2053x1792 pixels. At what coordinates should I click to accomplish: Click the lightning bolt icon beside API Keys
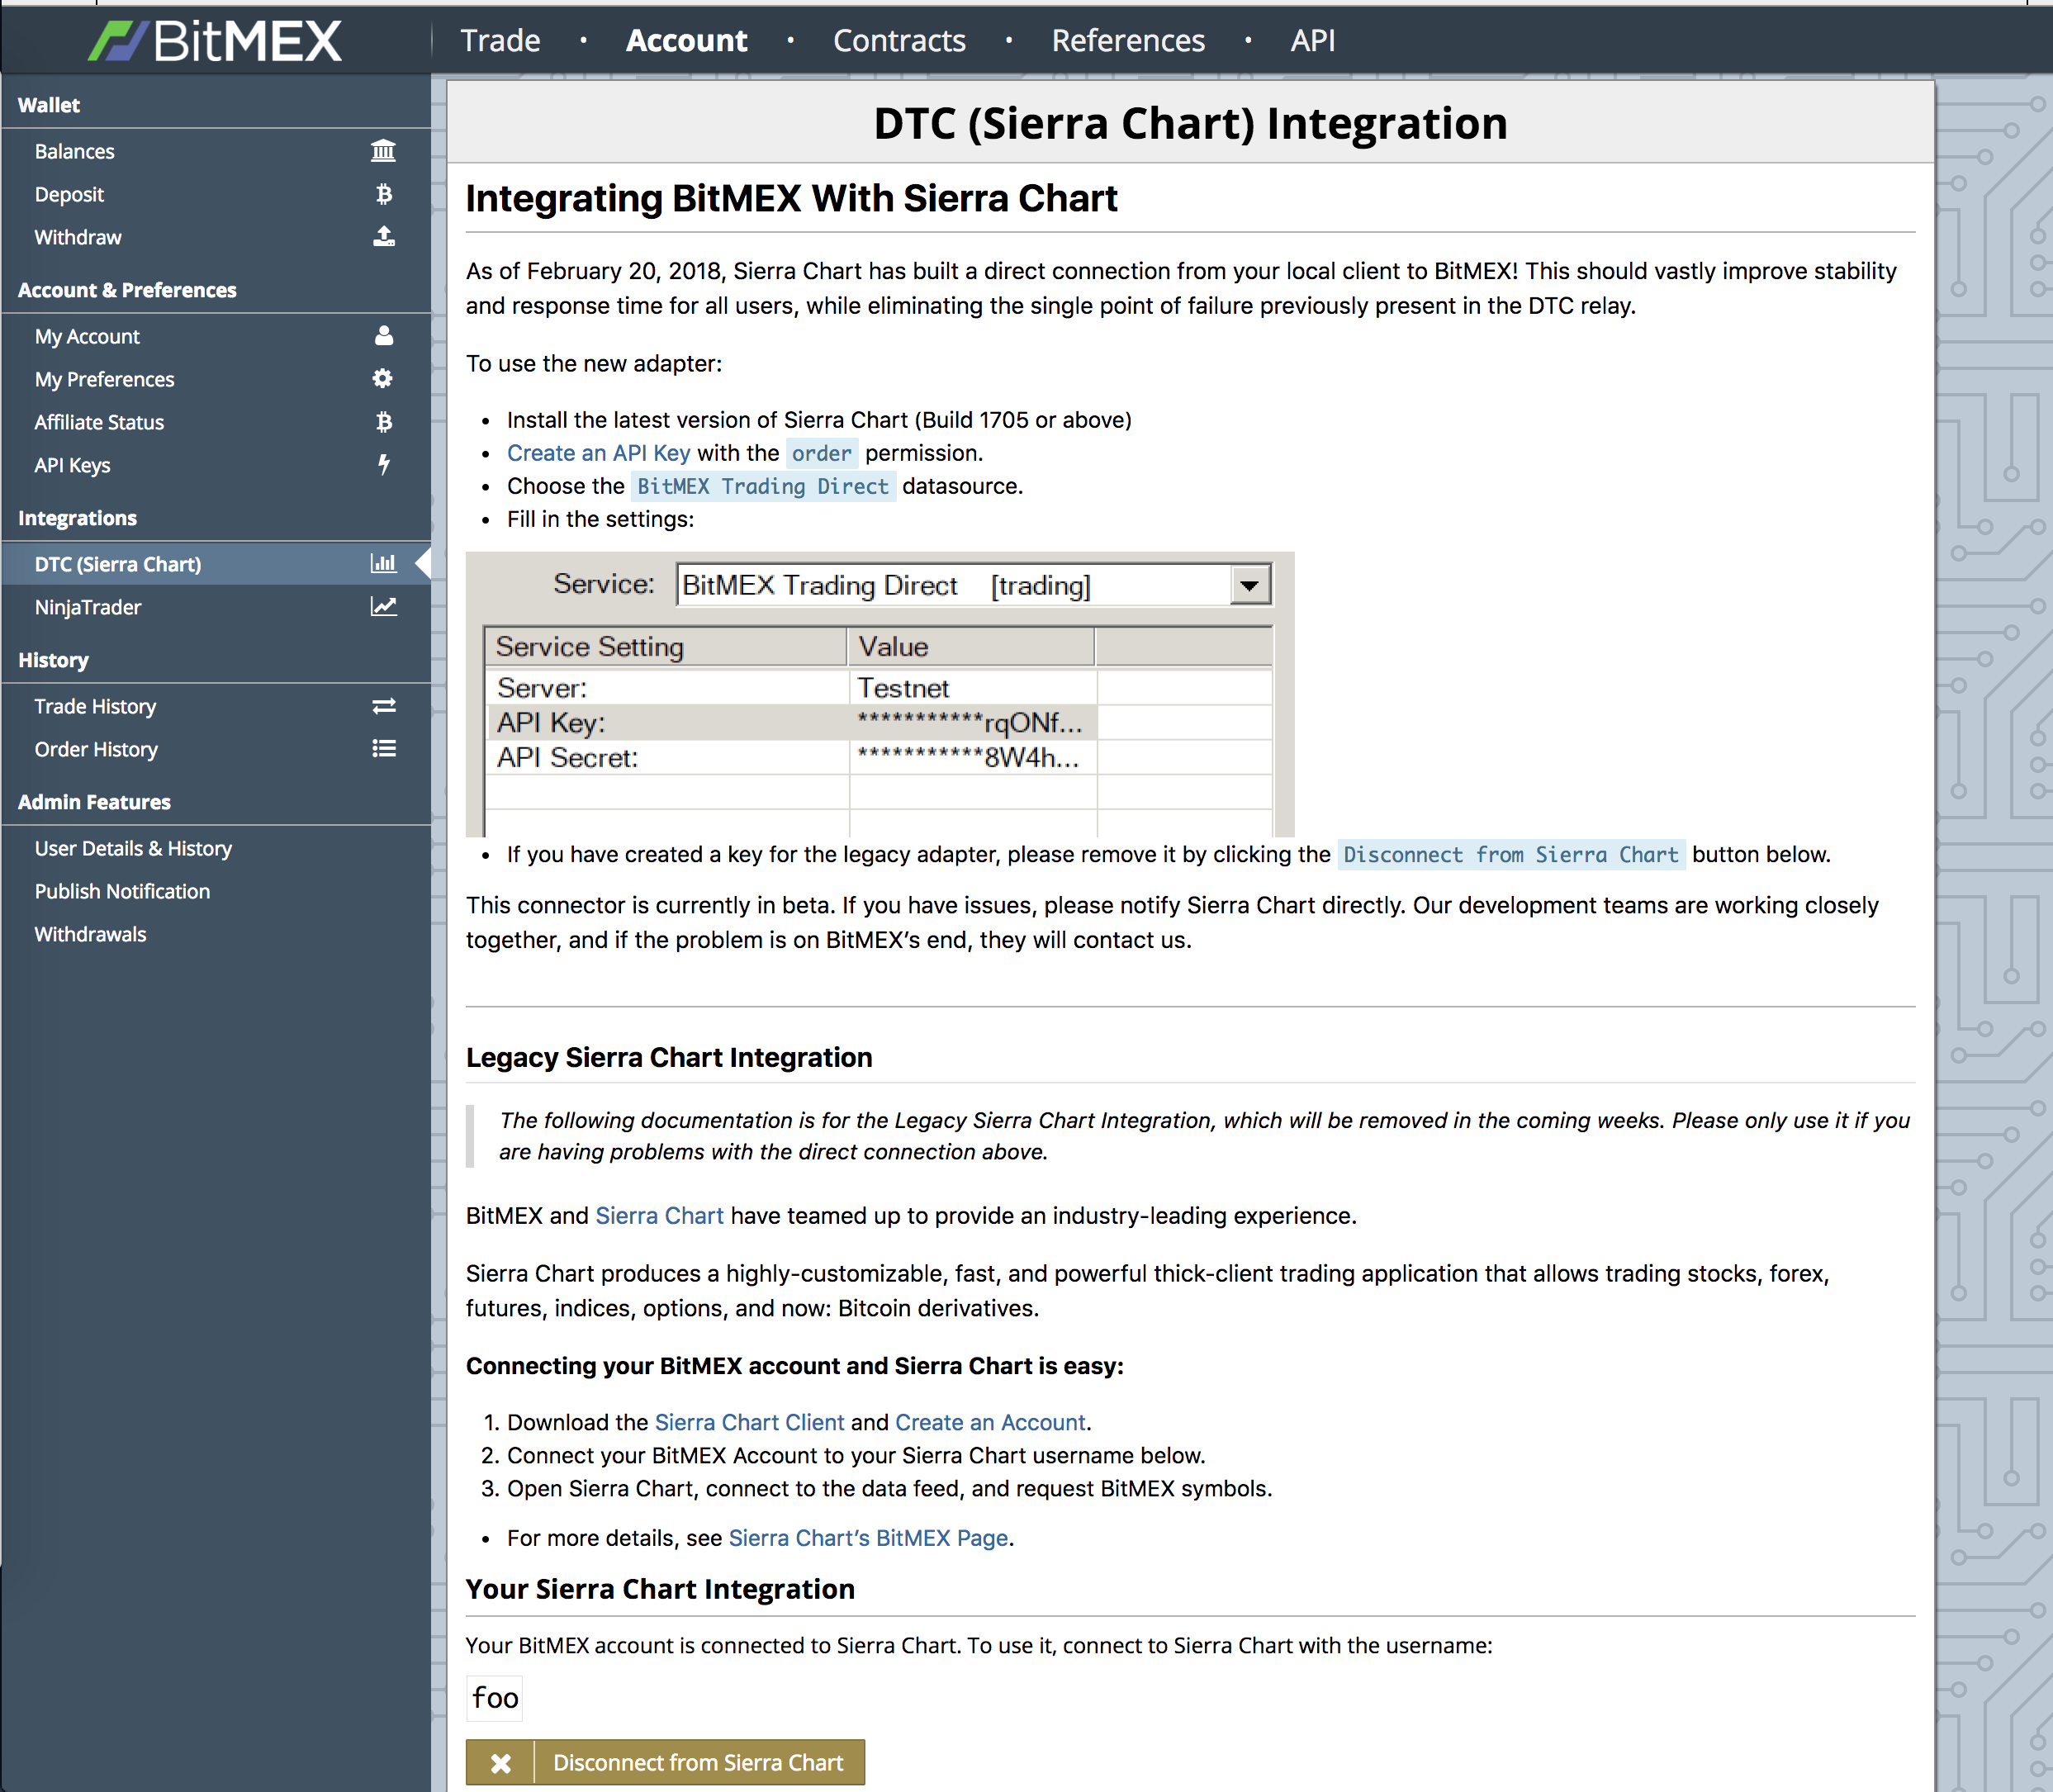point(383,465)
